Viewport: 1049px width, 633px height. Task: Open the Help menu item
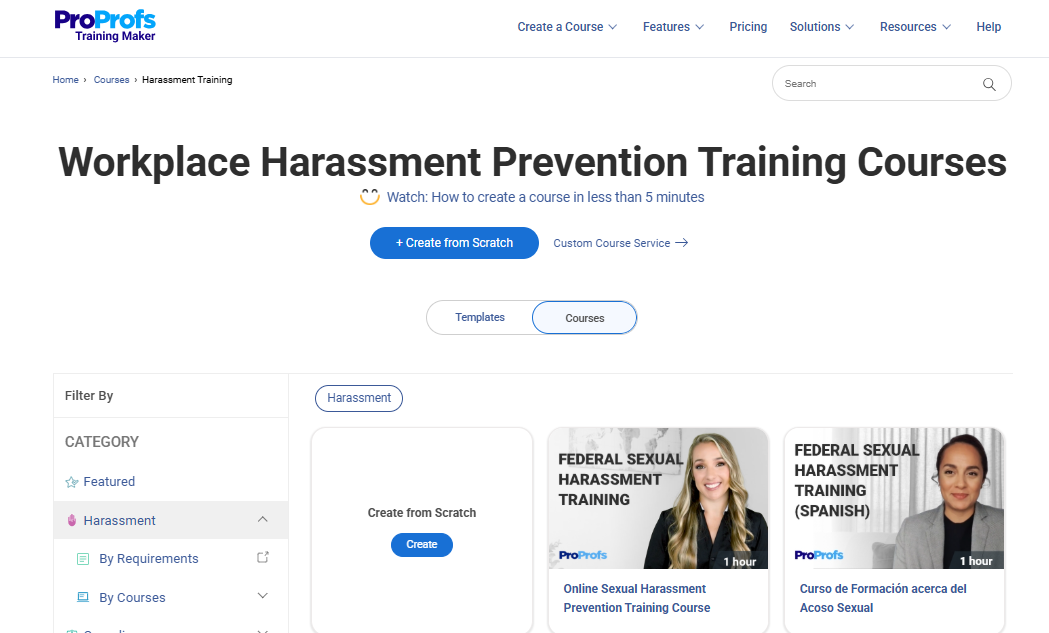(x=988, y=27)
